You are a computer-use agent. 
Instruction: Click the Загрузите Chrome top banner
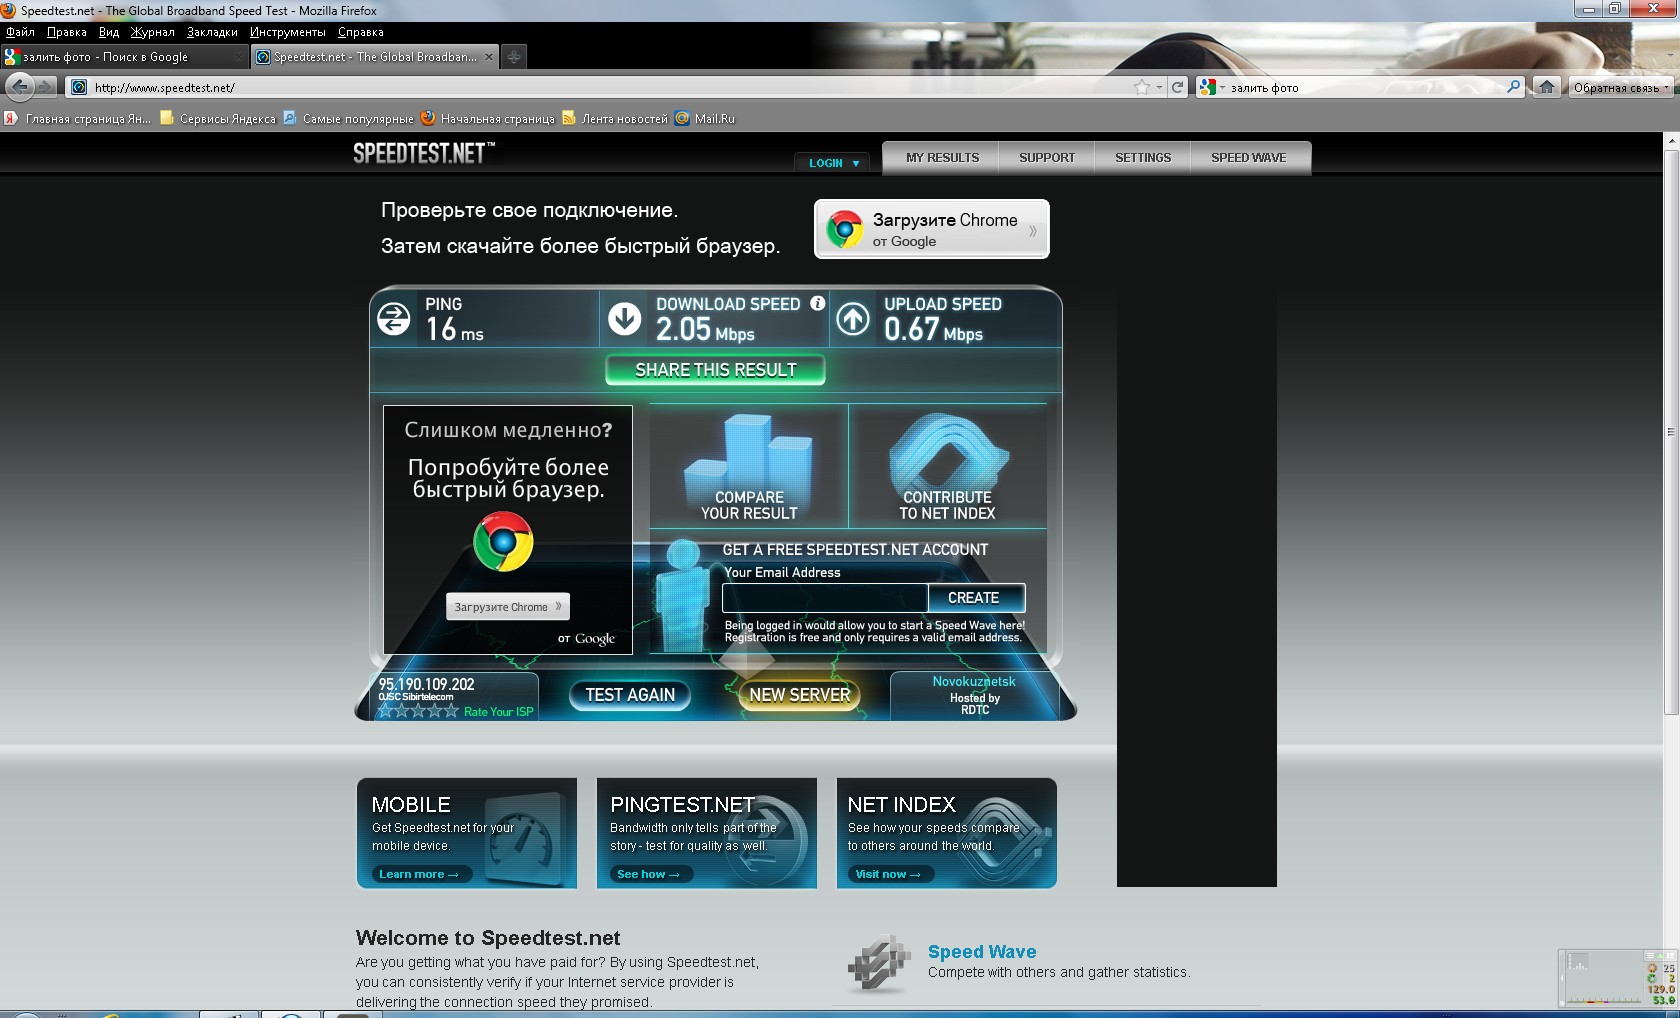[x=932, y=229]
